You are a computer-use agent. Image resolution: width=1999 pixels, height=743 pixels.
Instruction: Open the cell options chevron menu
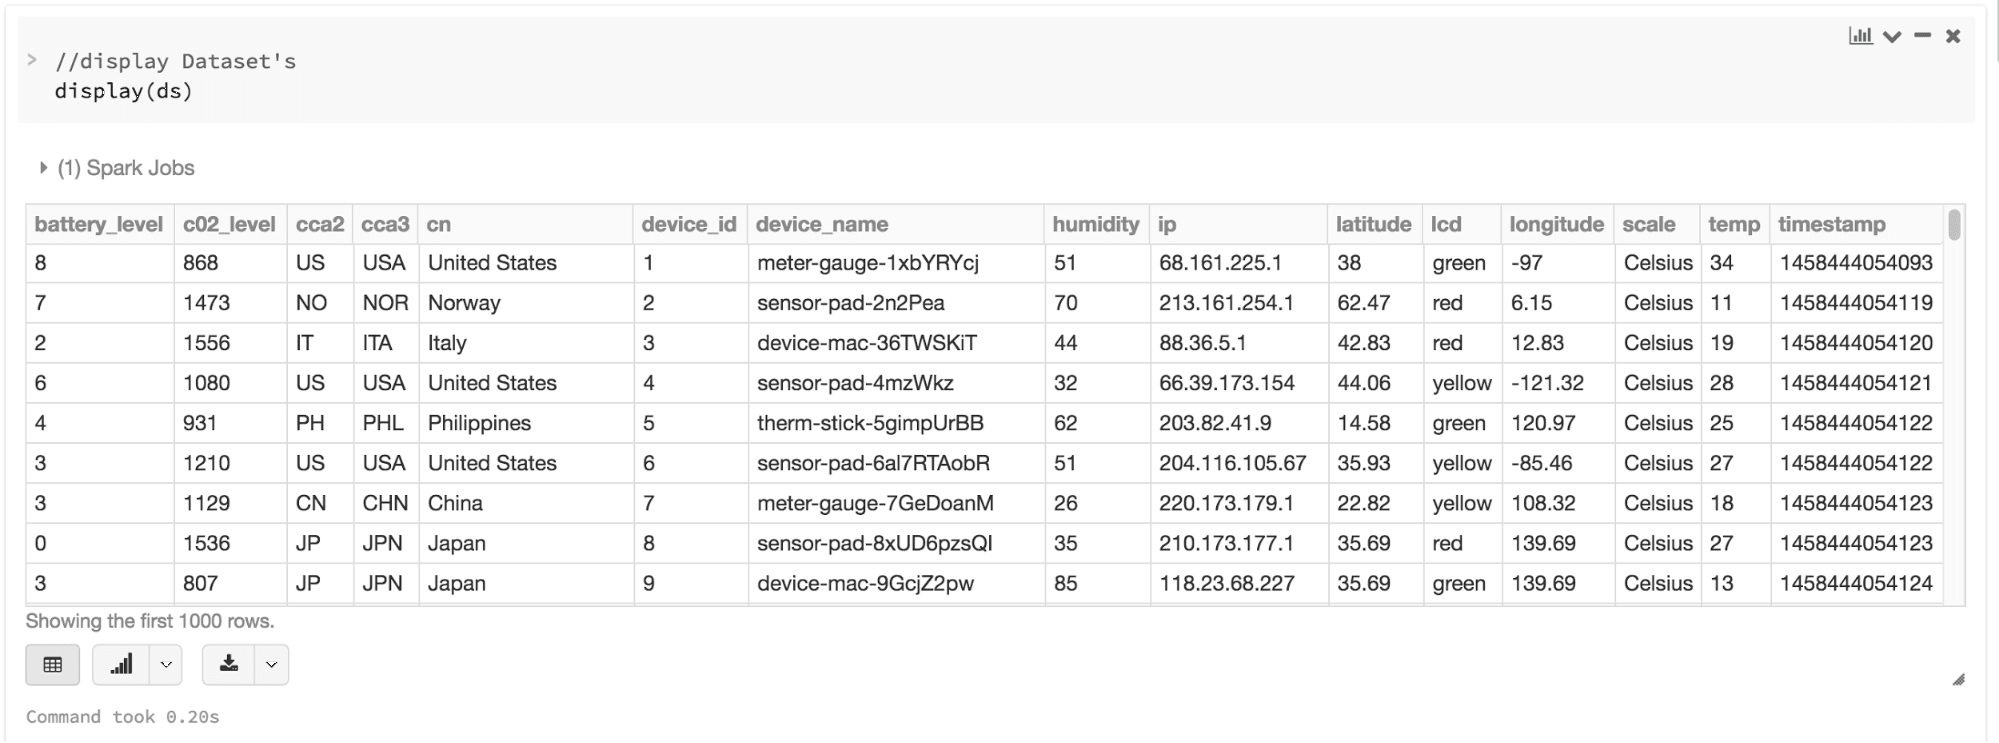1892,37
